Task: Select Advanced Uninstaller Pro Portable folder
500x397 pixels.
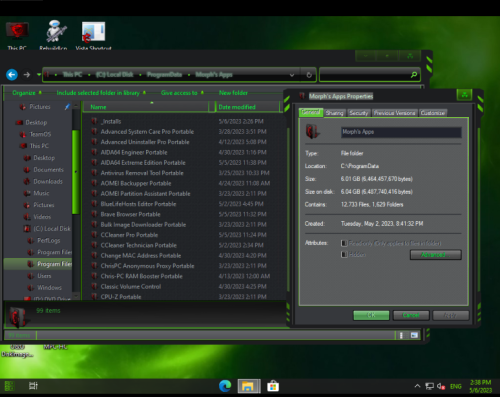Action: tap(145, 142)
